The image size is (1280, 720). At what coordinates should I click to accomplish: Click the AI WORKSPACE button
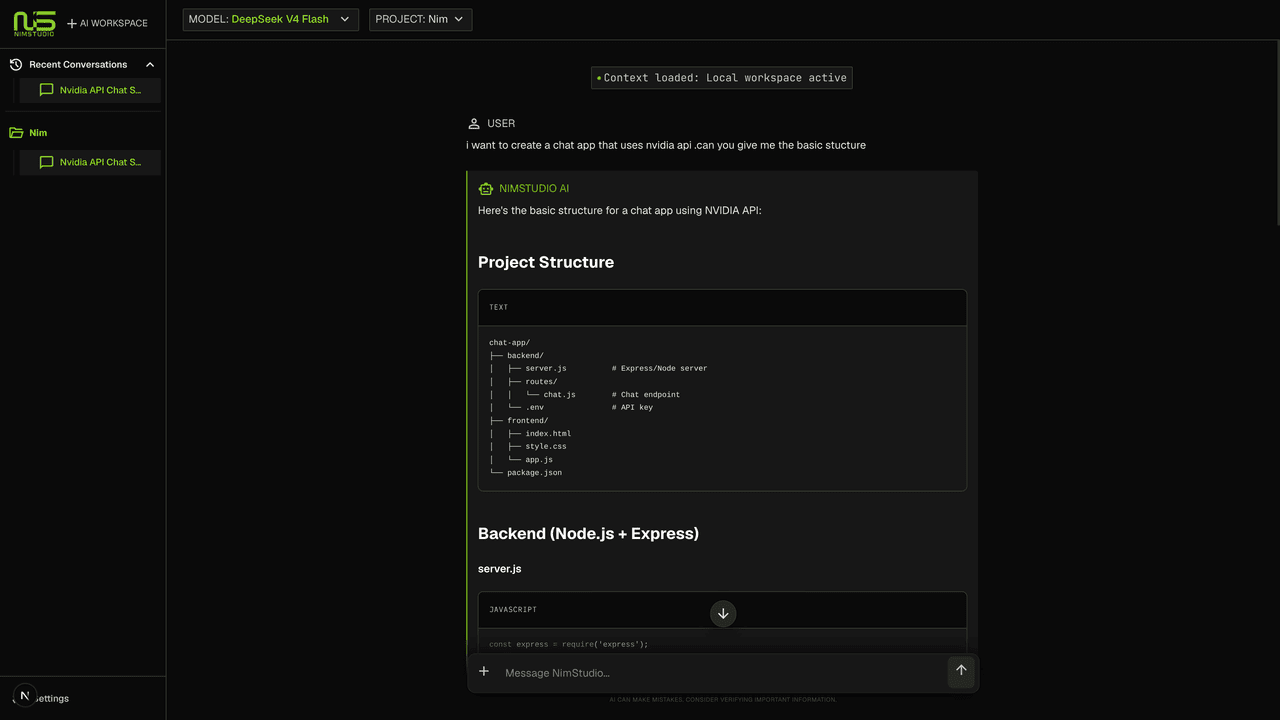(107, 23)
